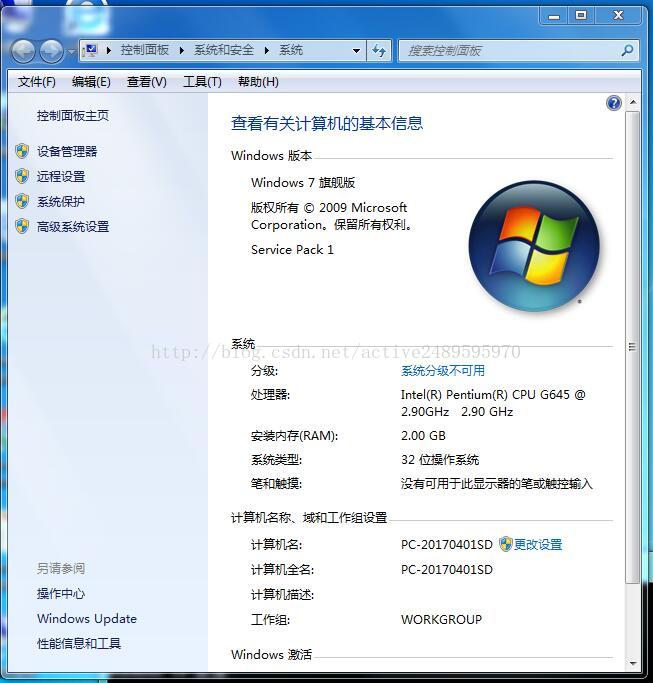
Task: Click the processor value Intel(R) Pentium(R) CPU G645
Action: [493, 403]
